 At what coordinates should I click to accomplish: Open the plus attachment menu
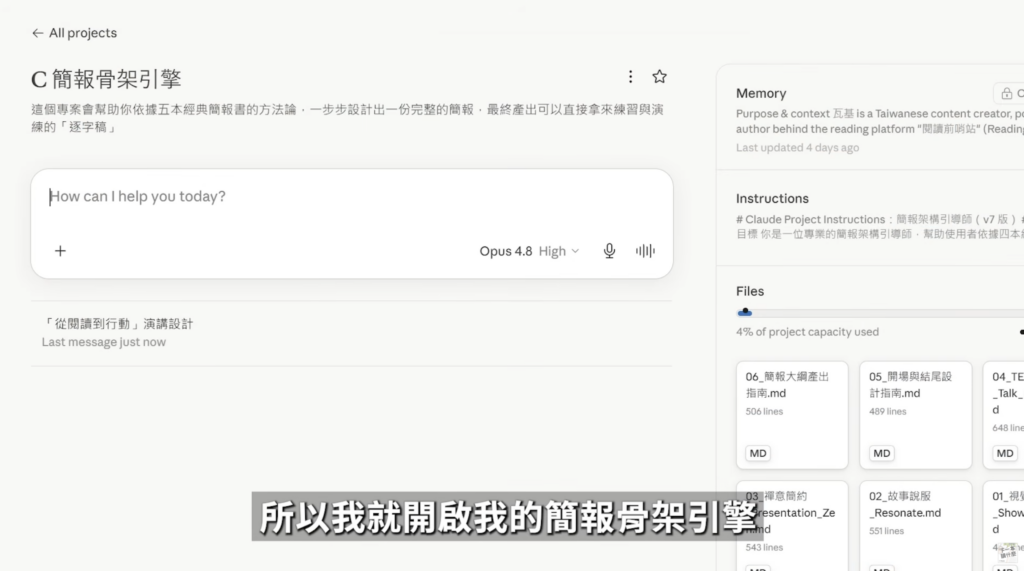[60, 251]
